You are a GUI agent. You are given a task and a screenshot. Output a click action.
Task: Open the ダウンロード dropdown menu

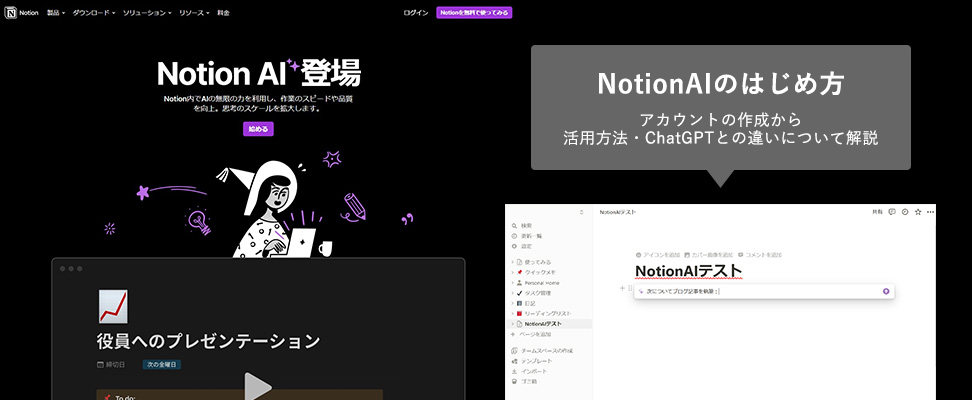click(x=94, y=12)
